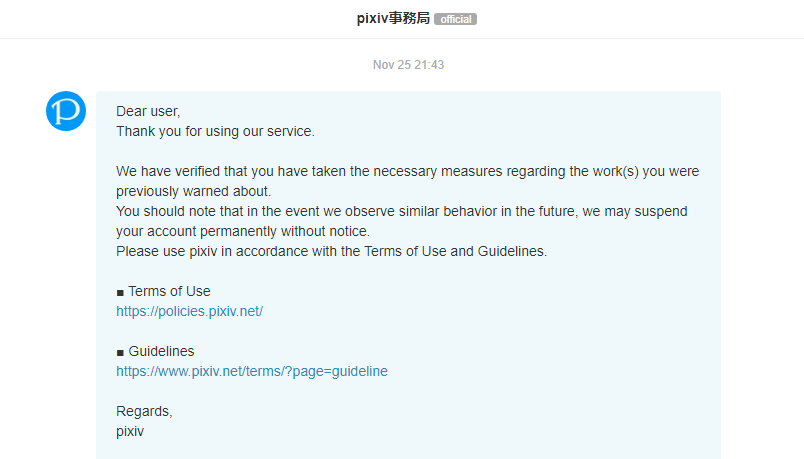Open the pixiv guideline page link
The width and height of the screenshot is (804, 459).
coord(252,371)
